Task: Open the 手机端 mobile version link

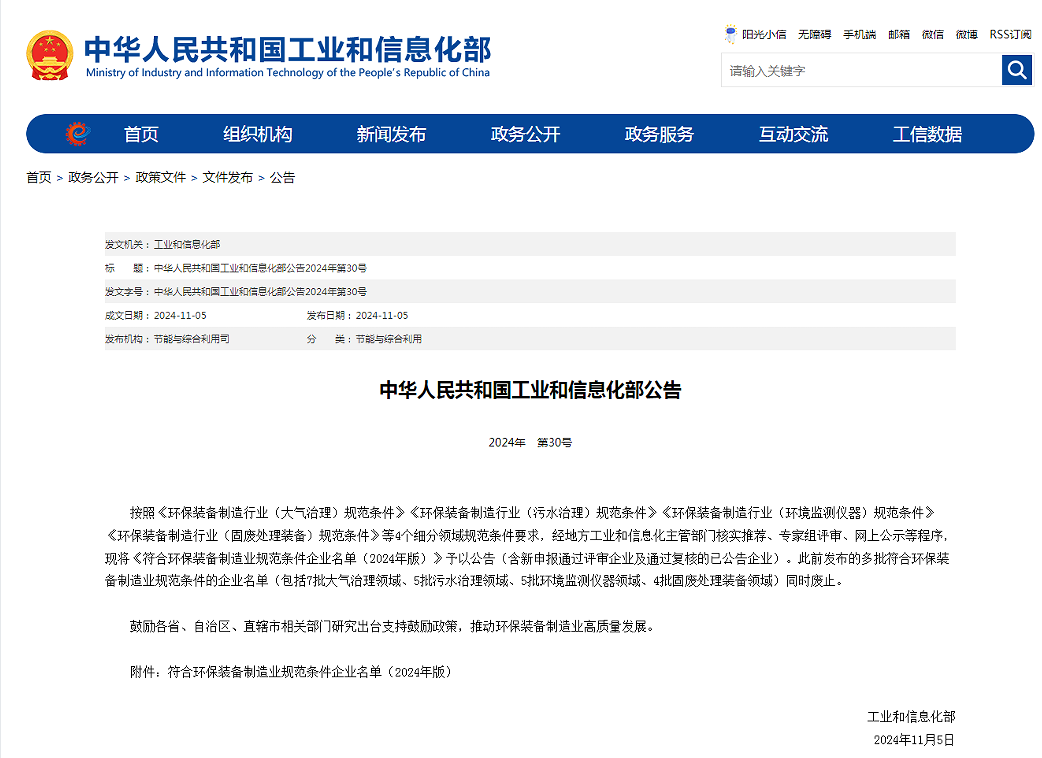Action: [859, 34]
